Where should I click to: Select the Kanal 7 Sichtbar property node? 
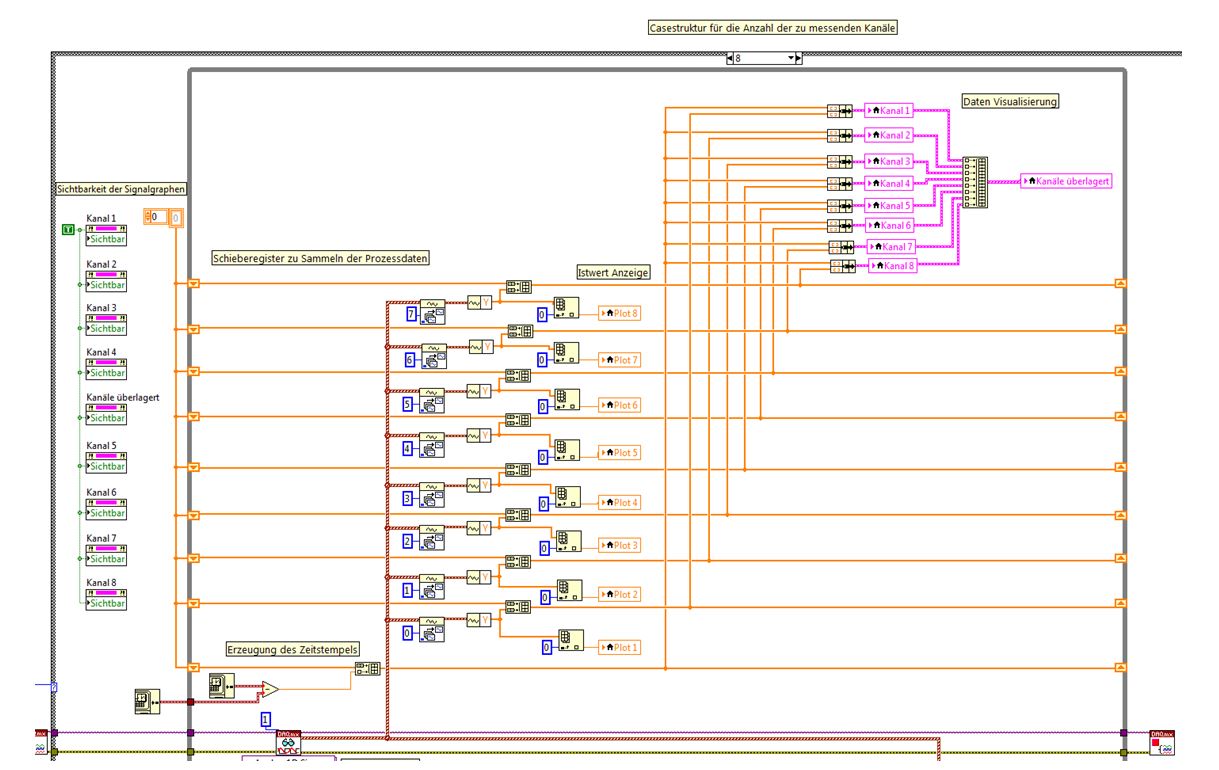(106, 554)
